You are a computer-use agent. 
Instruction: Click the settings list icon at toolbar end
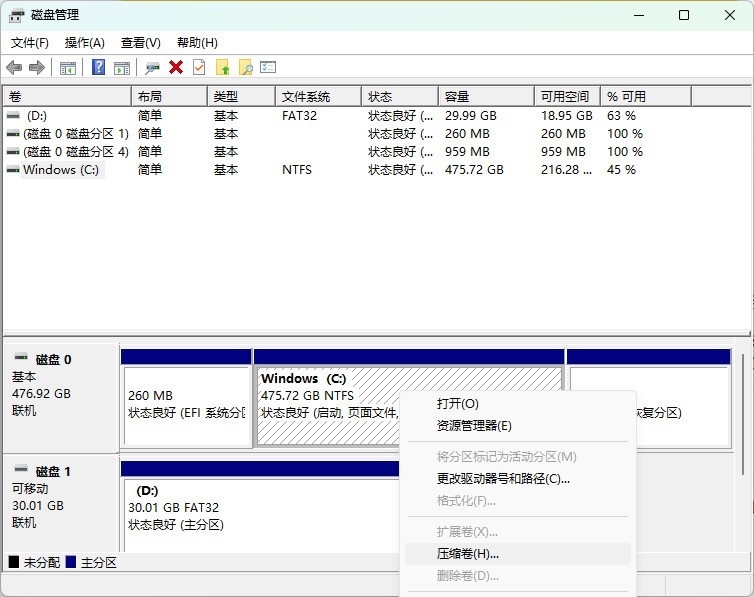click(268, 67)
